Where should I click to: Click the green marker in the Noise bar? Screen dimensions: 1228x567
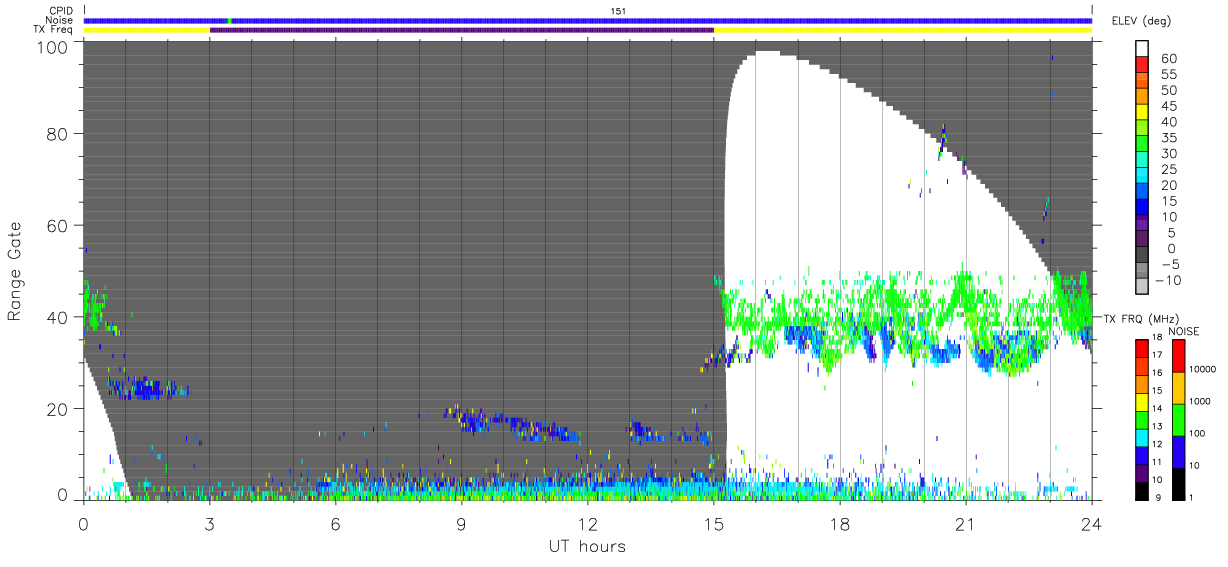pos(229,20)
